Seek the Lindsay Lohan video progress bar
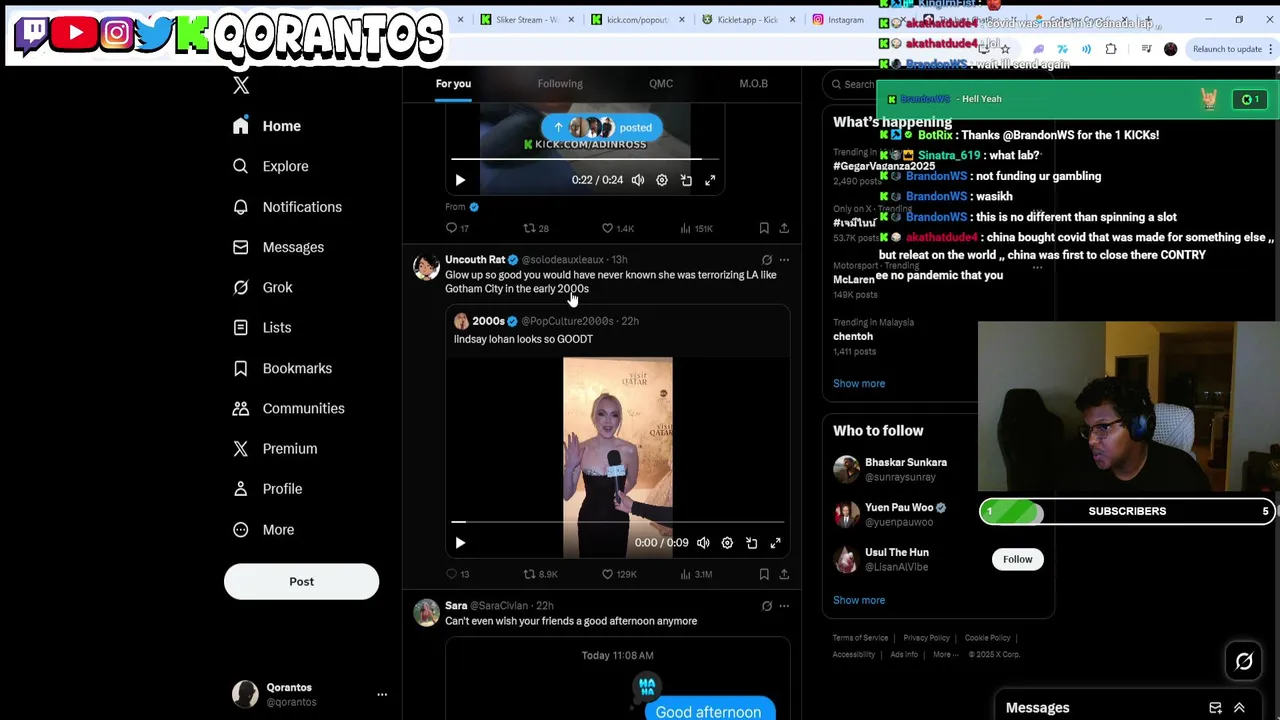The image size is (1280, 720). [617, 522]
